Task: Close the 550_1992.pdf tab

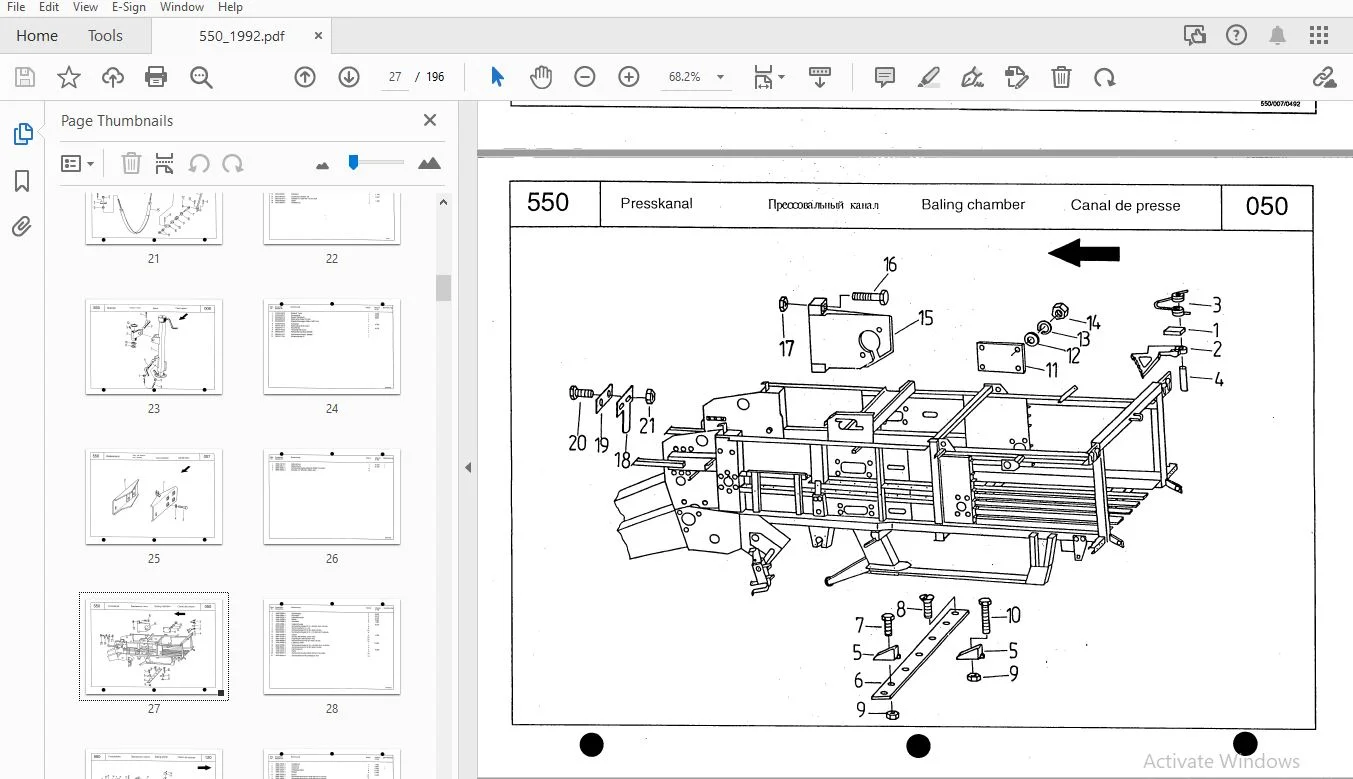Action: (x=318, y=35)
